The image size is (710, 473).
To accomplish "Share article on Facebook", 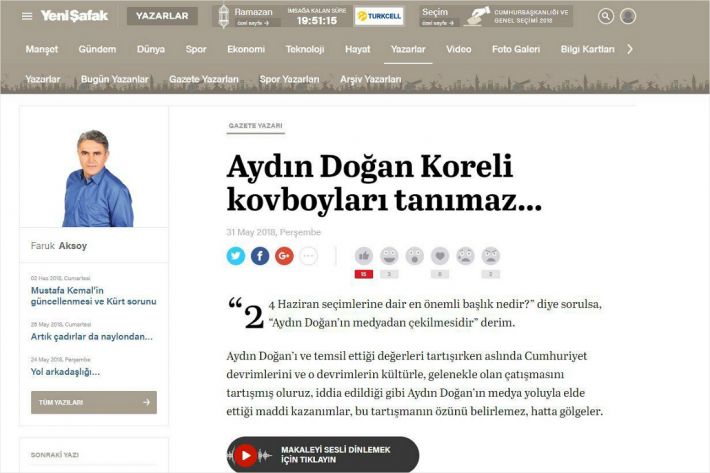I will (x=260, y=256).
